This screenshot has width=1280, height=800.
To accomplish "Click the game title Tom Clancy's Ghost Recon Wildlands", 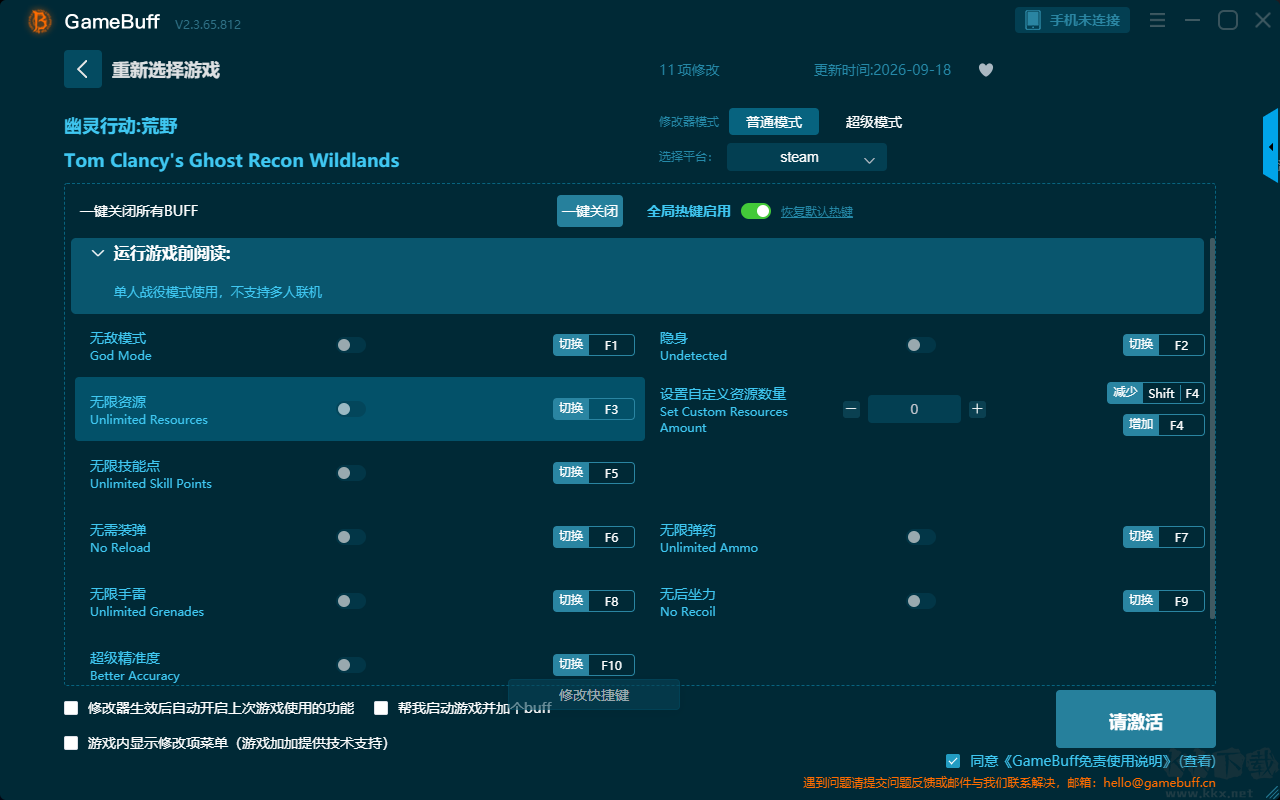I will (232, 160).
